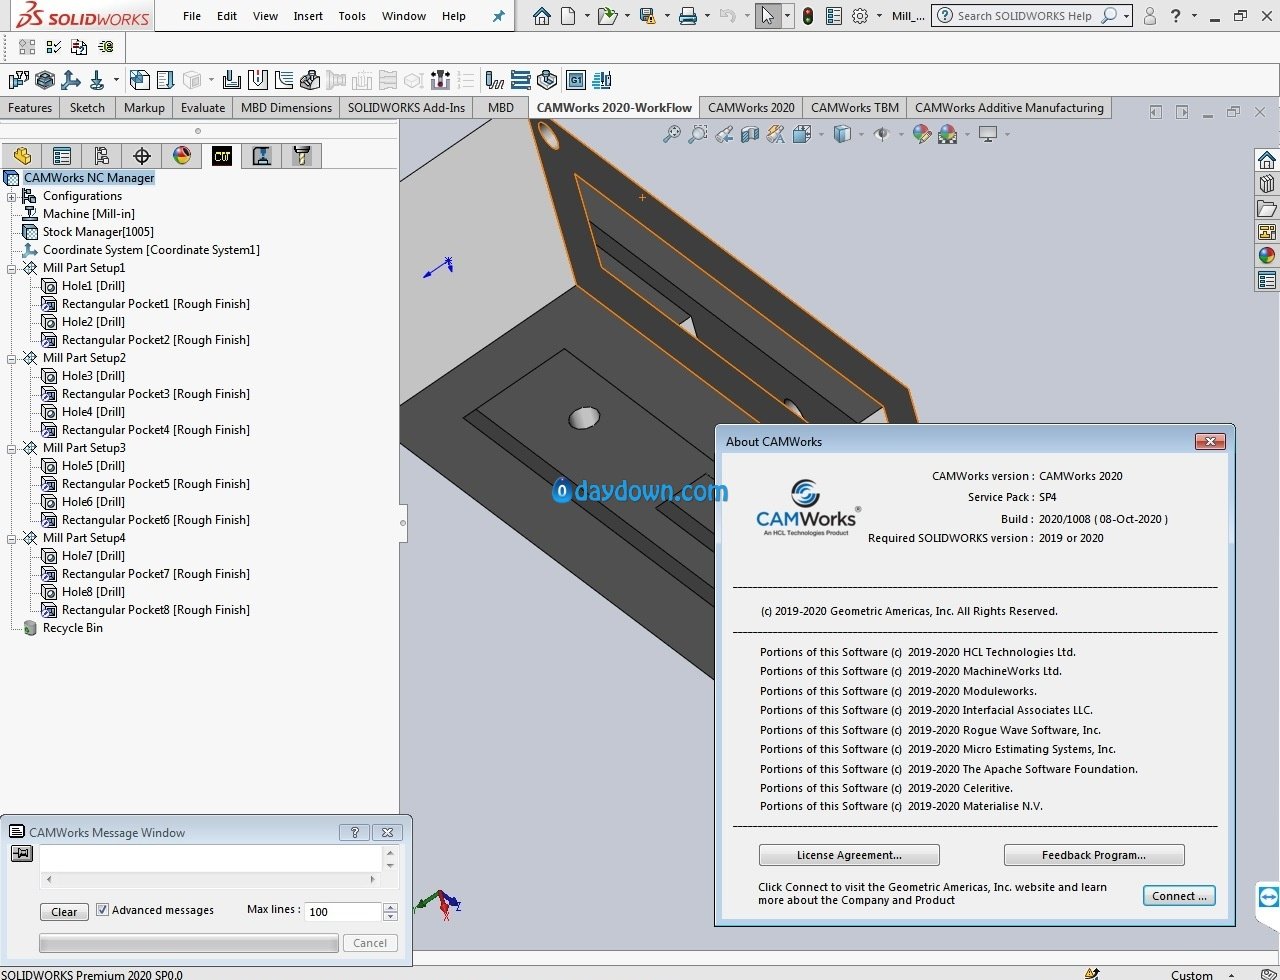Click the Coordinate System toolbar icon
Image resolution: width=1280 pixels, height=980 pixels.
(x=71, y=80)
